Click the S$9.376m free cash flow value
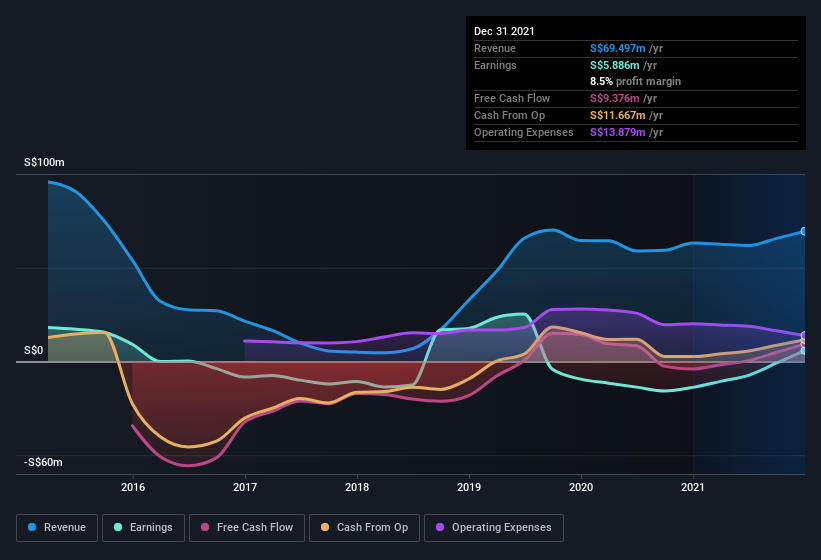 [x=615, y=98]
